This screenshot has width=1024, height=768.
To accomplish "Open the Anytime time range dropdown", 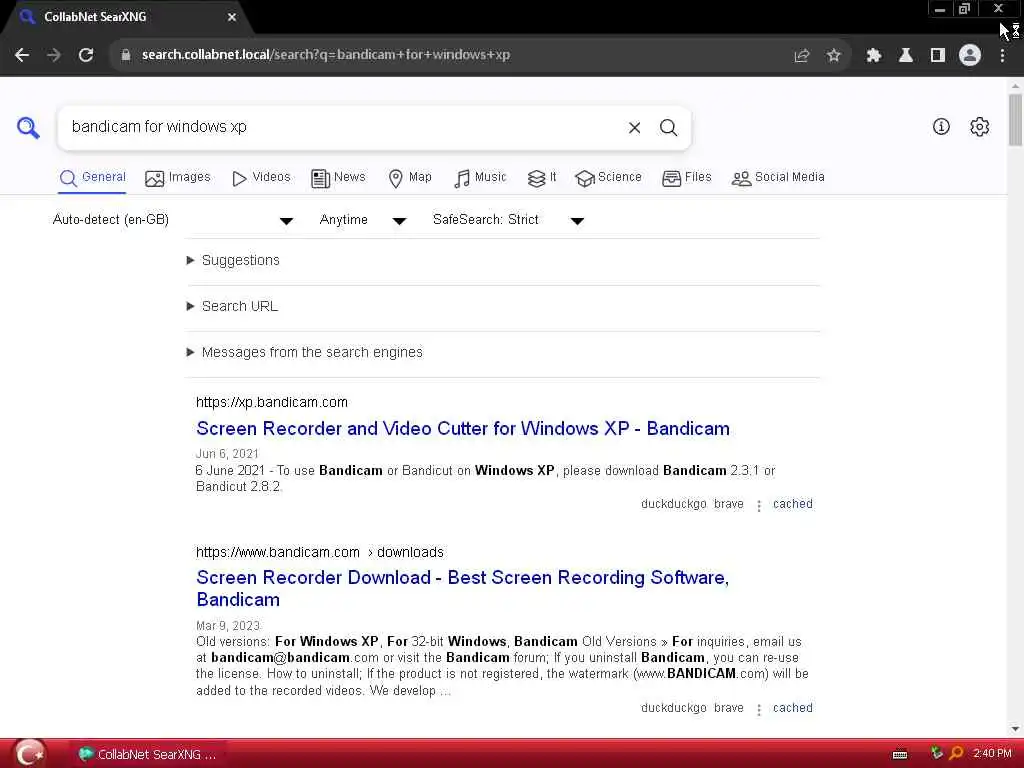I will pyautogui.click(x=362, y=220).
